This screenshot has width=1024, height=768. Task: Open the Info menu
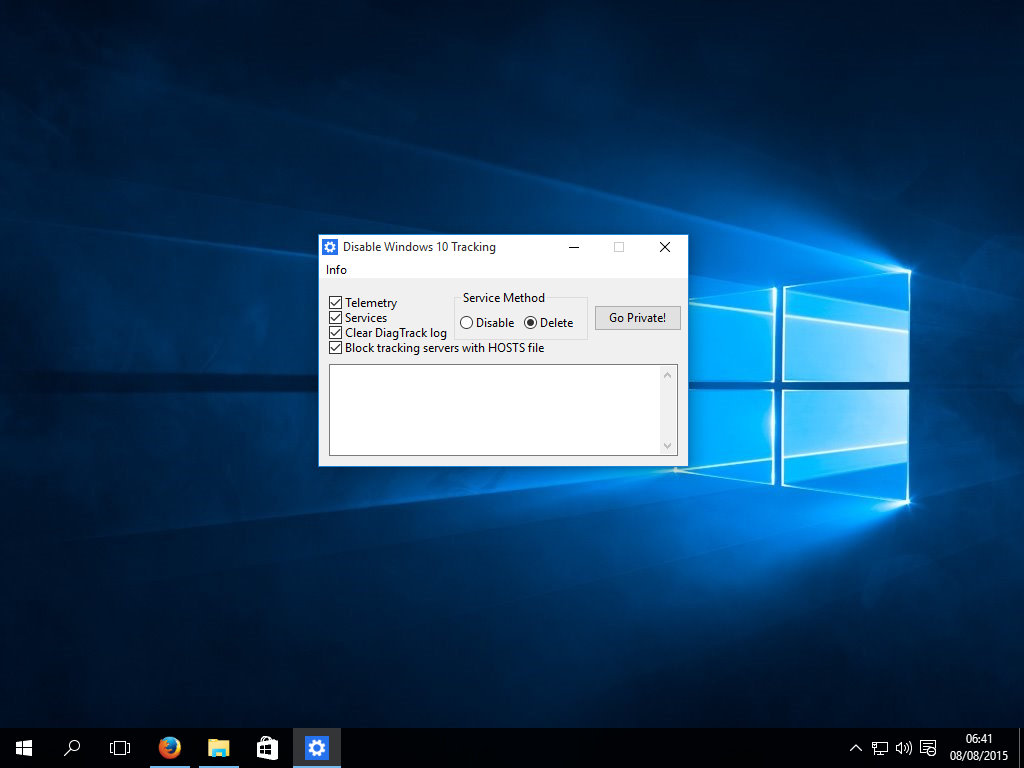click(x=336, y=270)
